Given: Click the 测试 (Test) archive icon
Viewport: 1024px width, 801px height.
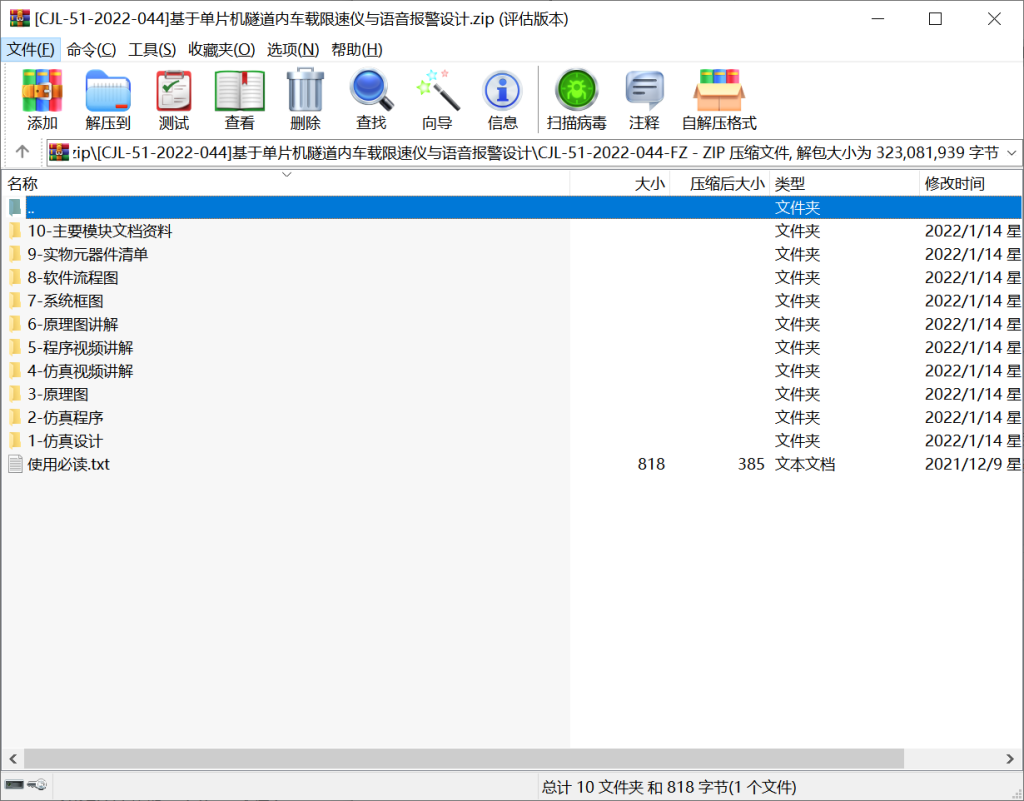Looking at the screenshot, I should click(x=174, y=100).
